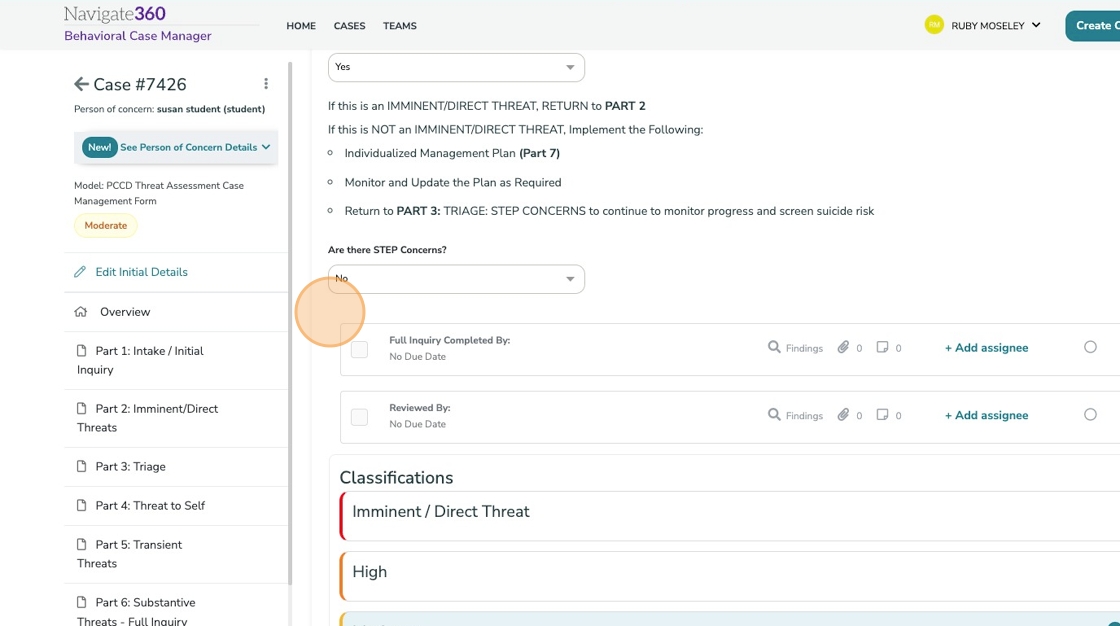1120x626 pixels.
Task: Open attachments paperclip in Full Inquiry Completed By row
Action: (844, 347)
